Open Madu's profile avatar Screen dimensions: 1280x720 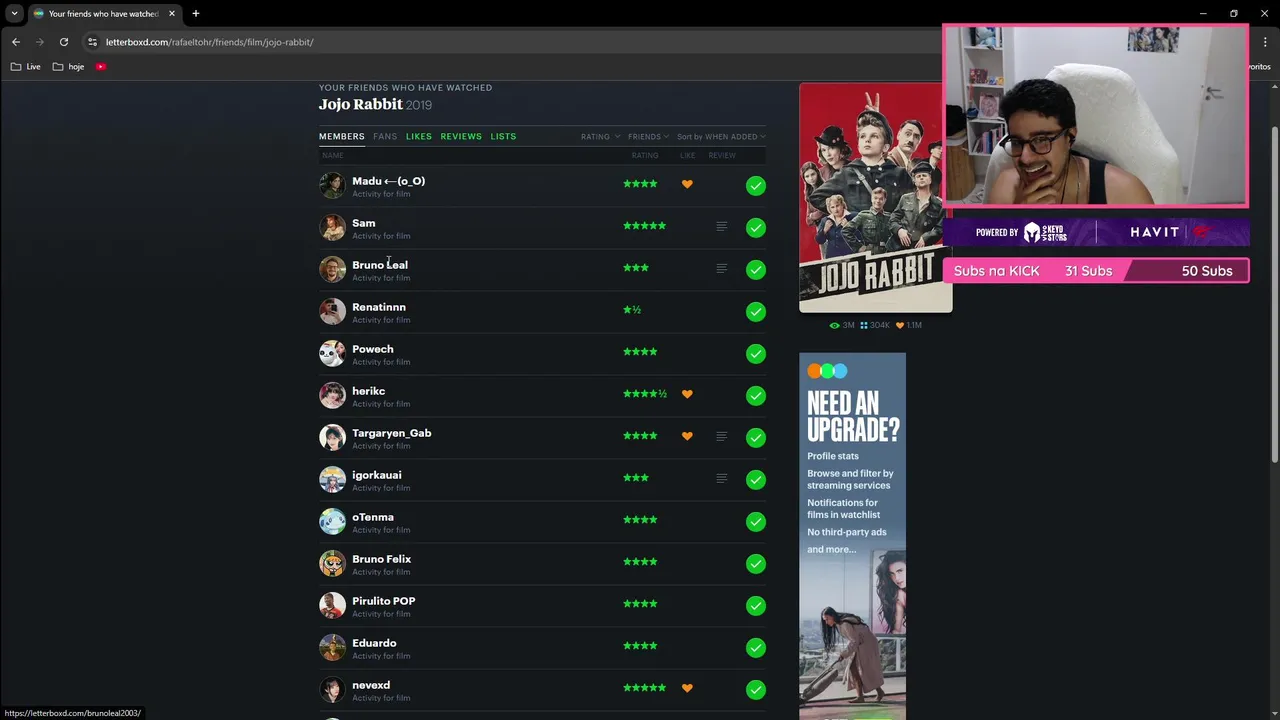(332, 185)
